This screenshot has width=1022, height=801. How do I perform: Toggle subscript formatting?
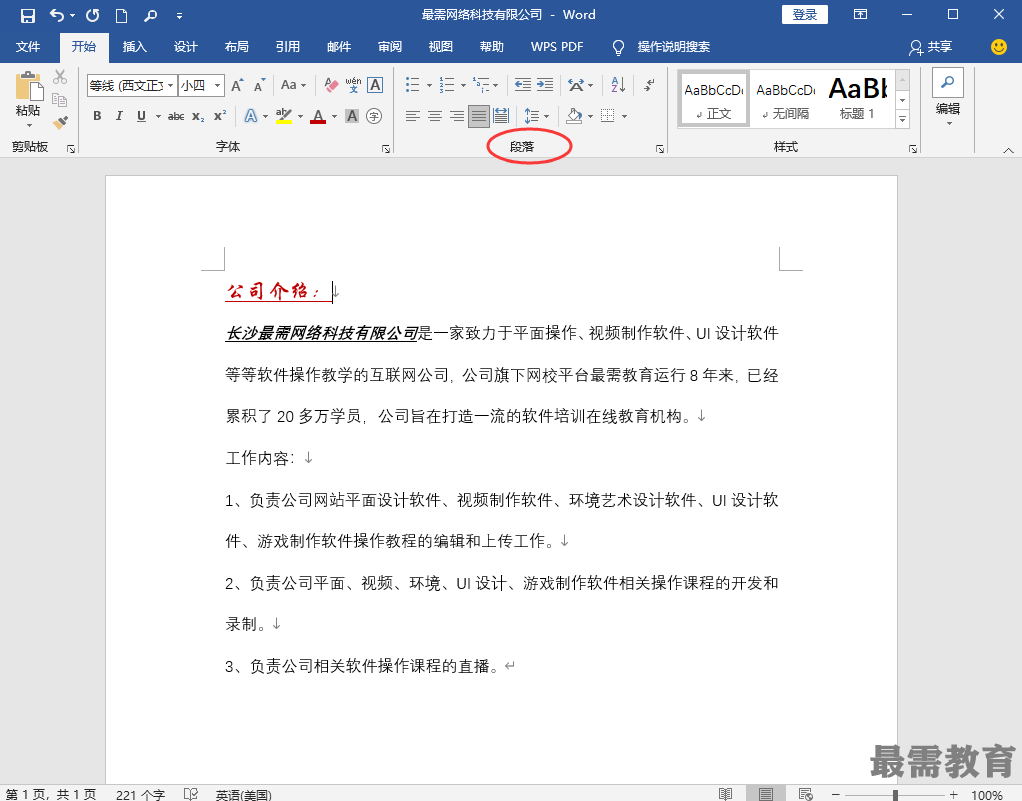199,117
